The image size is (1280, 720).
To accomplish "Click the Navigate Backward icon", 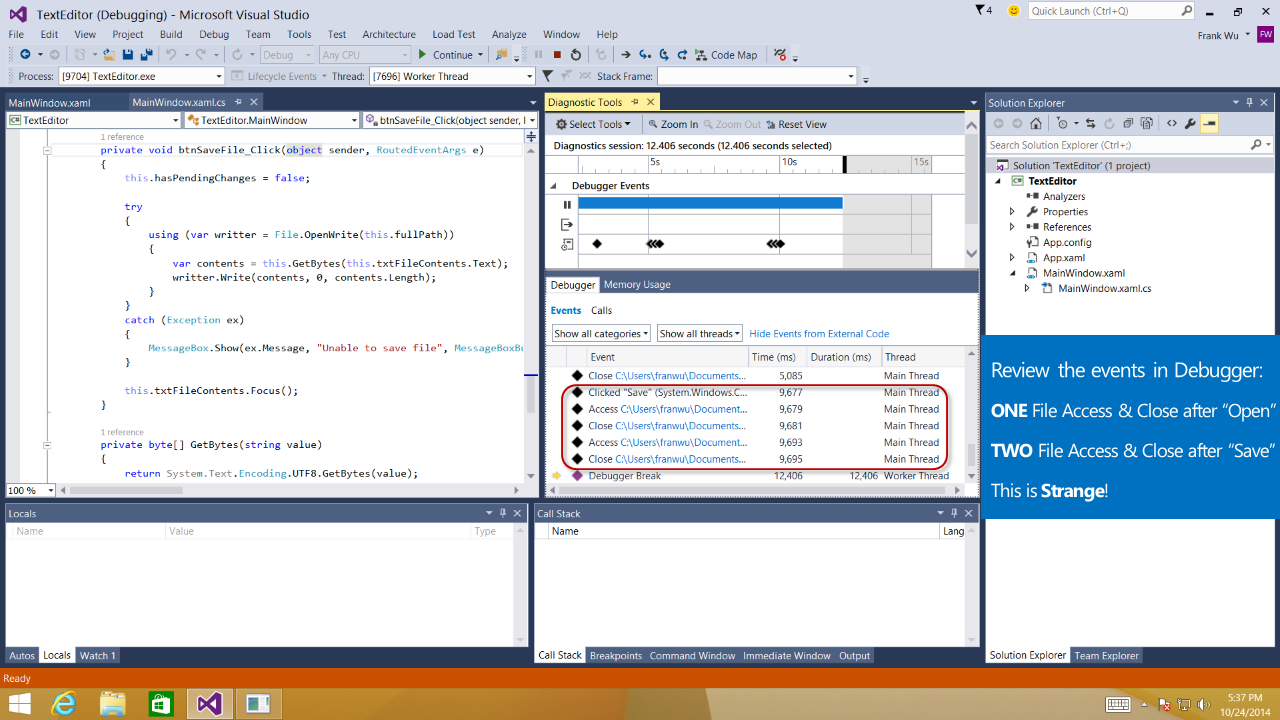I will (x=25, y=55).
